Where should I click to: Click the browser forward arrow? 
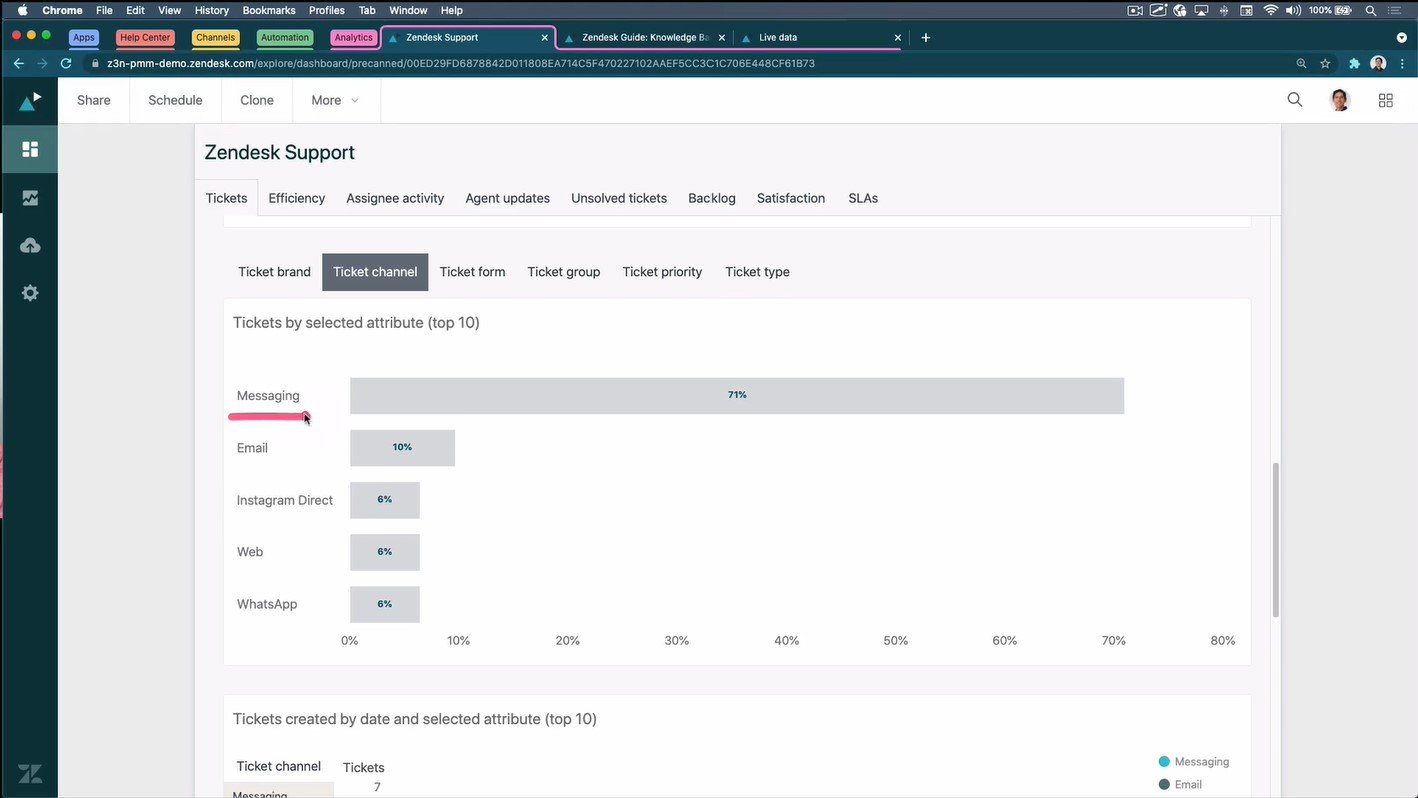(x=42, y=63)
